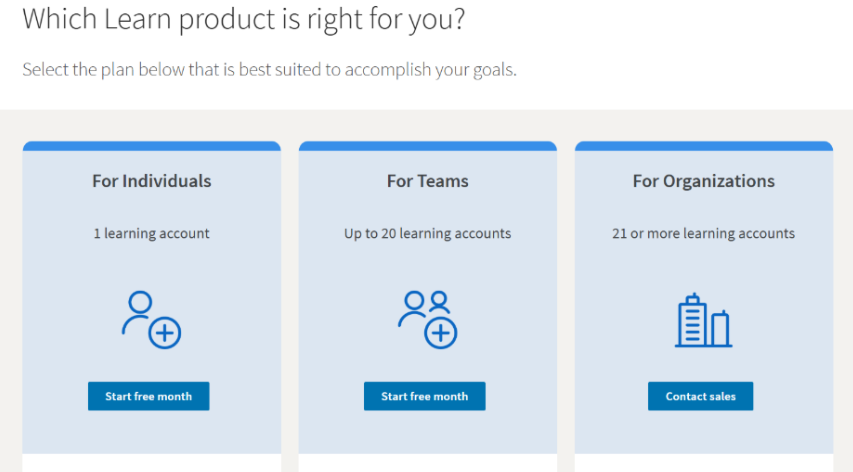853x472 pixels.
Task: Click the blue top bar of Teams card
Action: 428,146
